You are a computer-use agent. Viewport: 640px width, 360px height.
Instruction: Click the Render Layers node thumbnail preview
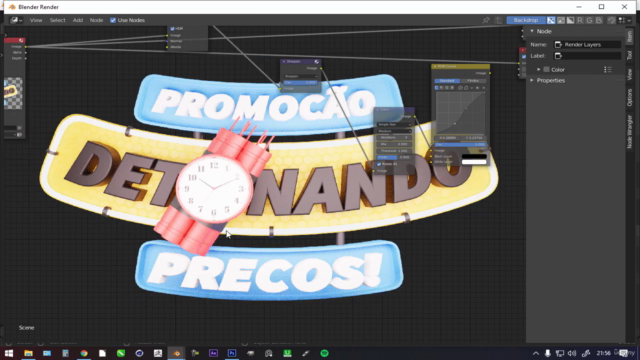click(13, 94)
